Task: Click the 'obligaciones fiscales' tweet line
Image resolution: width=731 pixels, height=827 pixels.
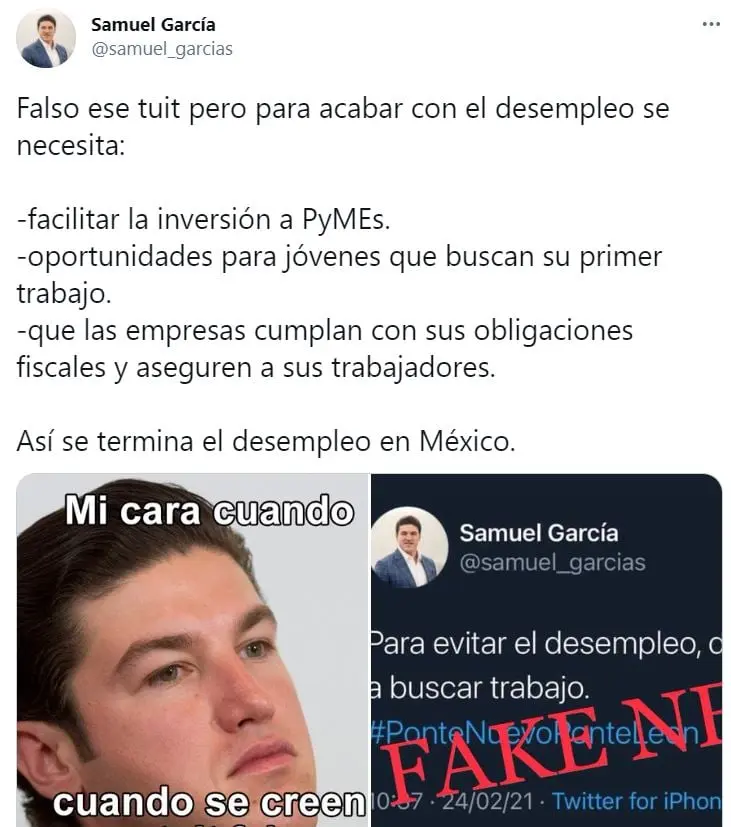Action: [324, 349]
